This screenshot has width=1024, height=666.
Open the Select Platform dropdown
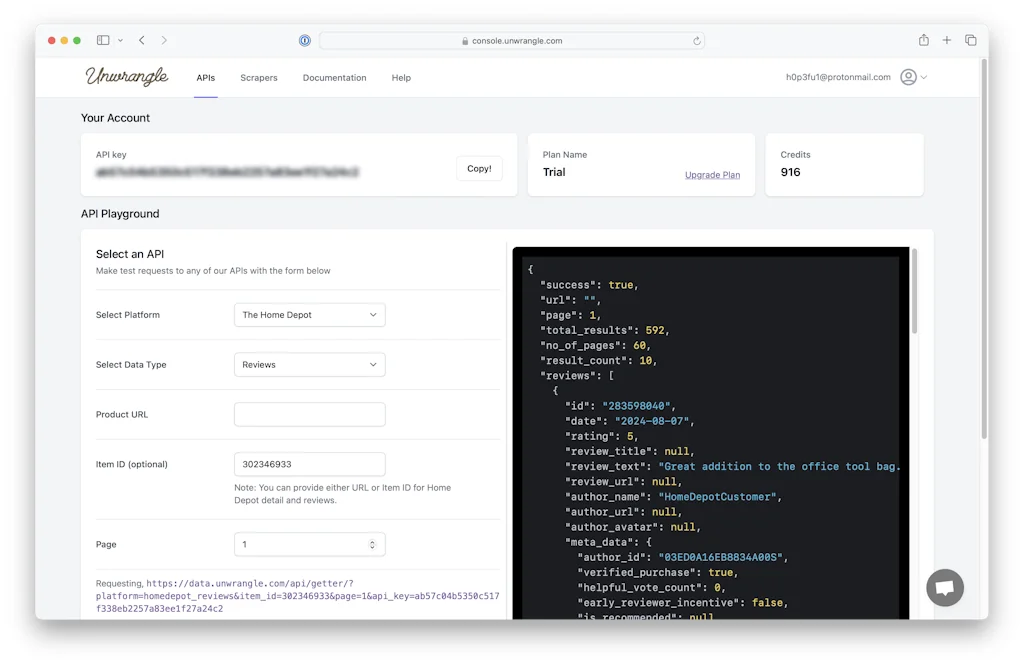(x=310, y=315)
